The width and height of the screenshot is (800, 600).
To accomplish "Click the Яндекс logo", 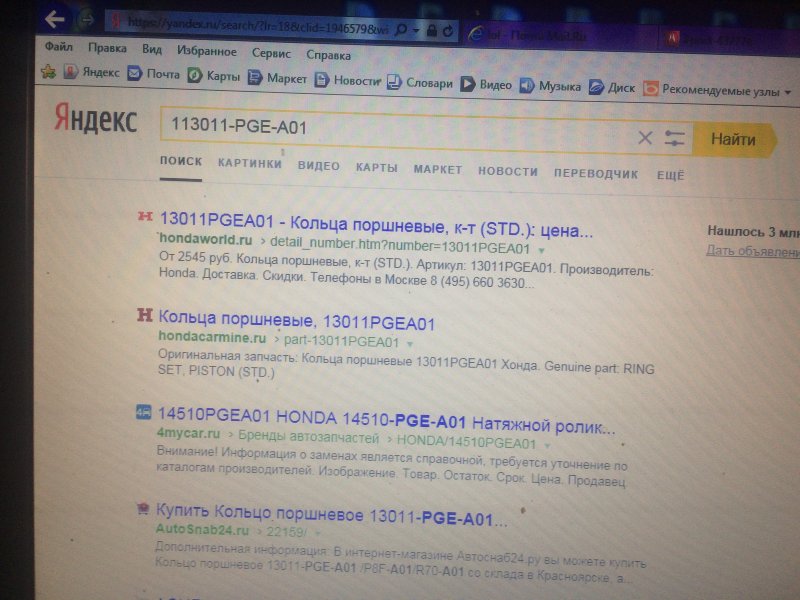I will [x=95, y=118].
